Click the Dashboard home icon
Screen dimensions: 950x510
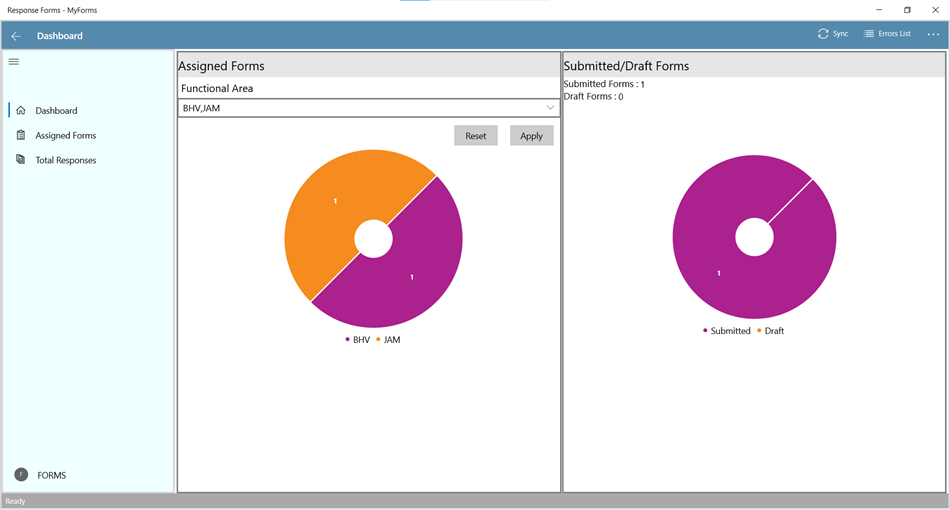pos(21,110)
